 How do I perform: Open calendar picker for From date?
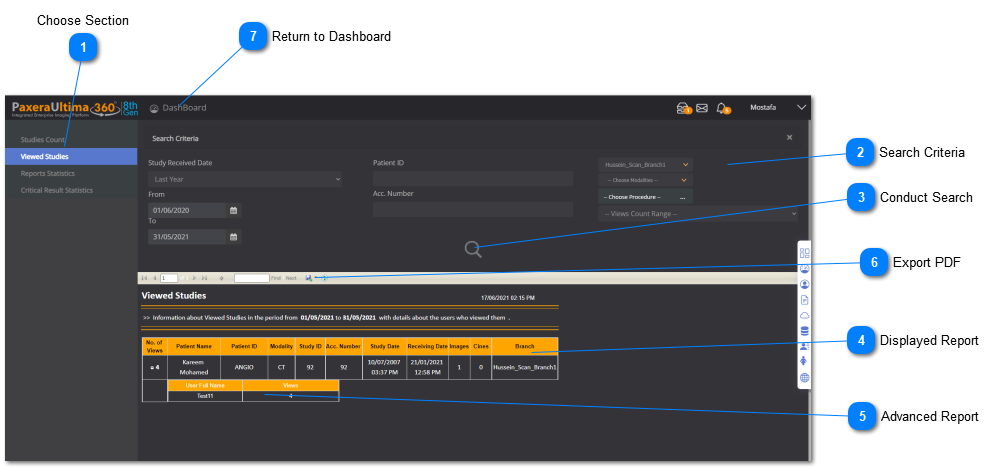(x=234, y=211)
